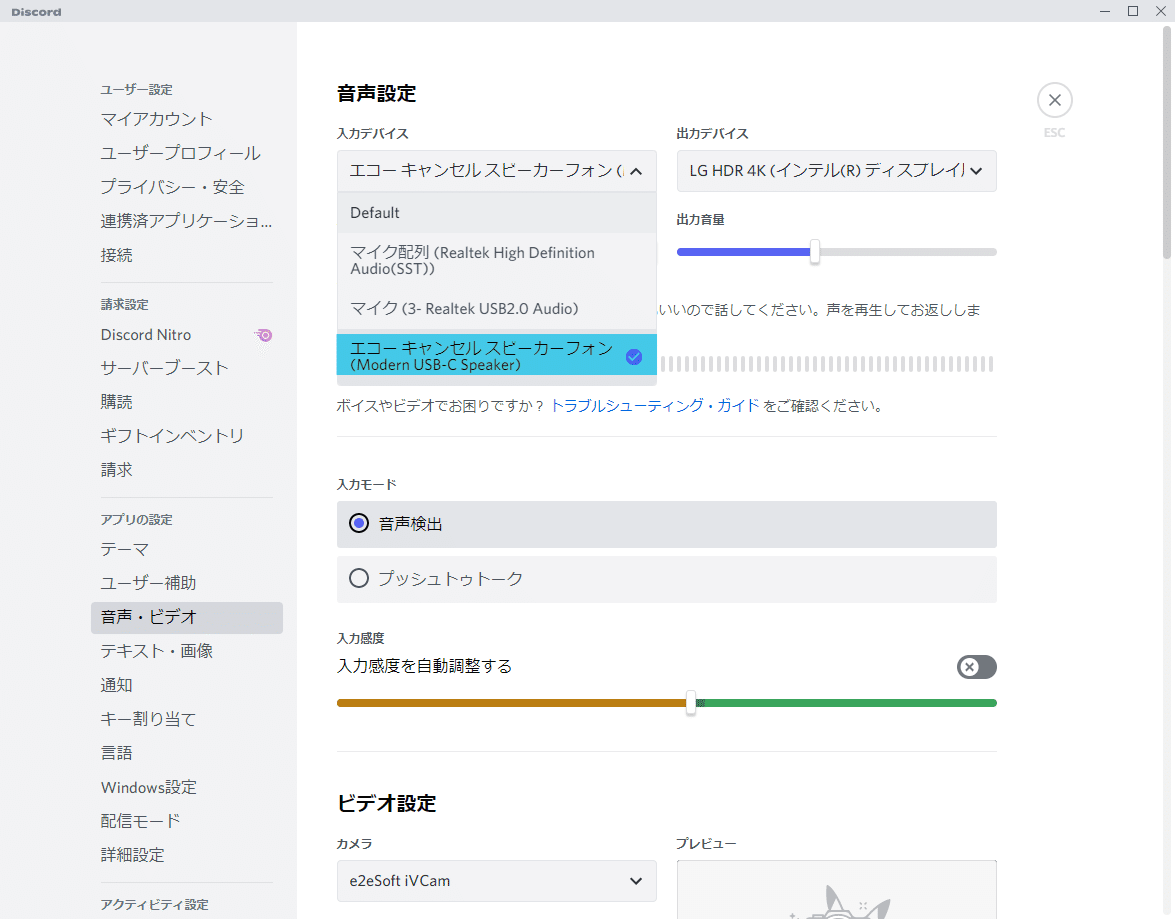Image resolution: width=1175 pixels, height=919 pixels.
Task: Choose Default input device option
Action: click(x=497, y=213)
